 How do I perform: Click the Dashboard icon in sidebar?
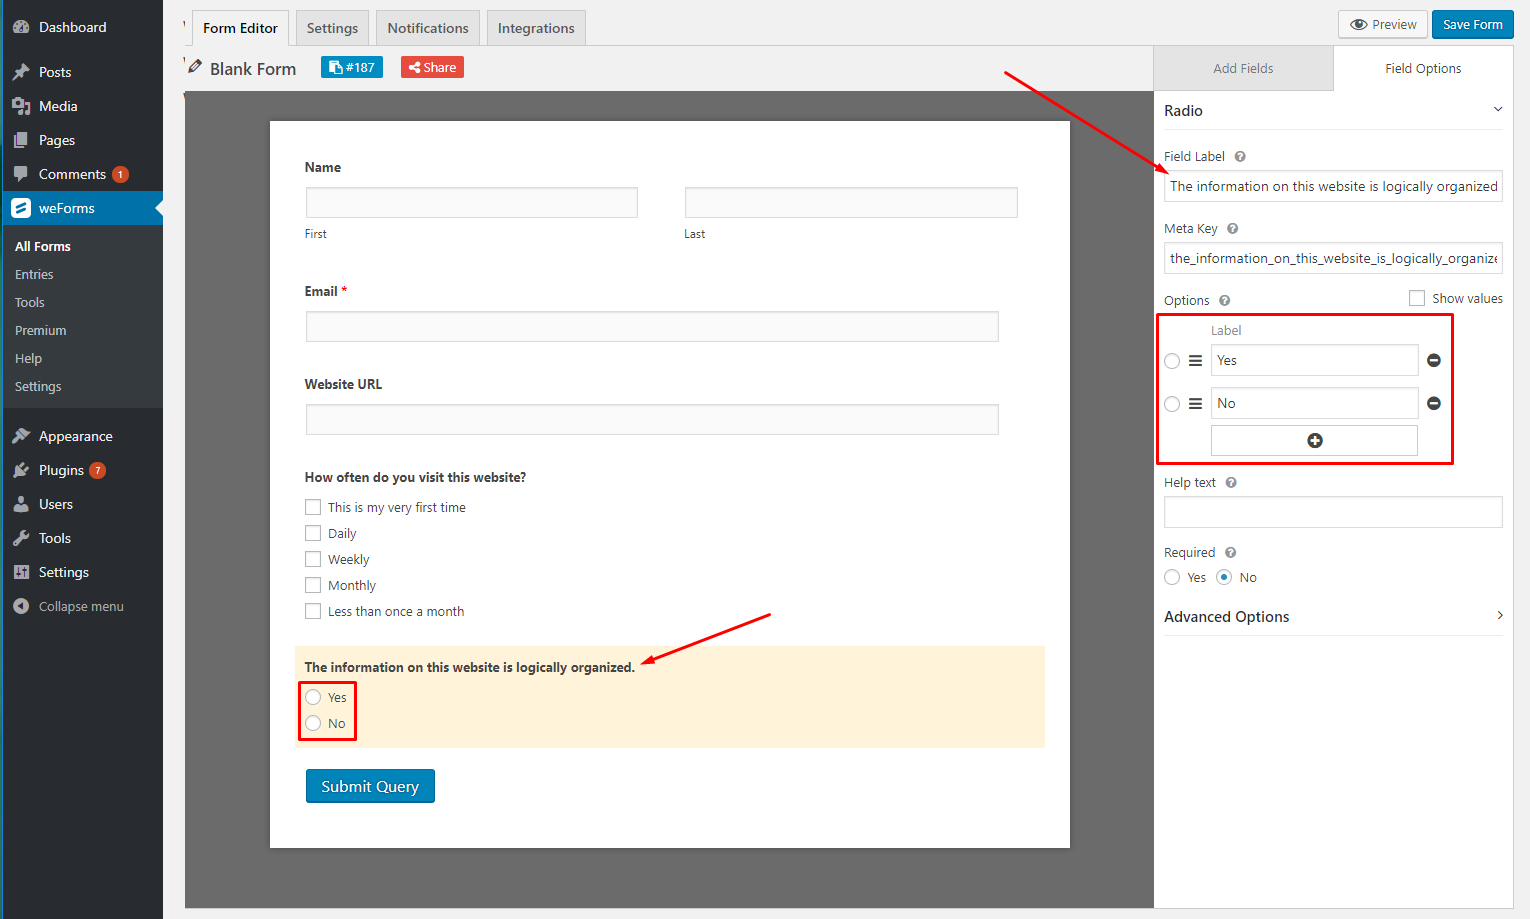coord(21,27)
